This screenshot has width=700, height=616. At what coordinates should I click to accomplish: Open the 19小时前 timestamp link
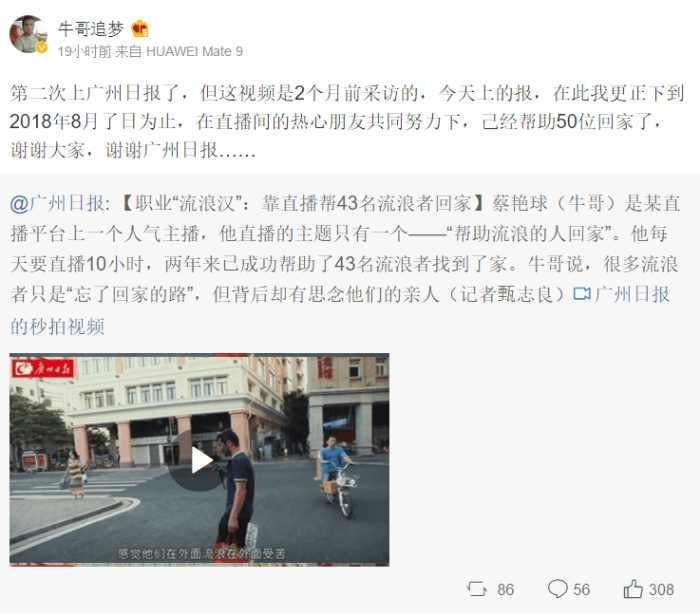click(x=83, y=51)
